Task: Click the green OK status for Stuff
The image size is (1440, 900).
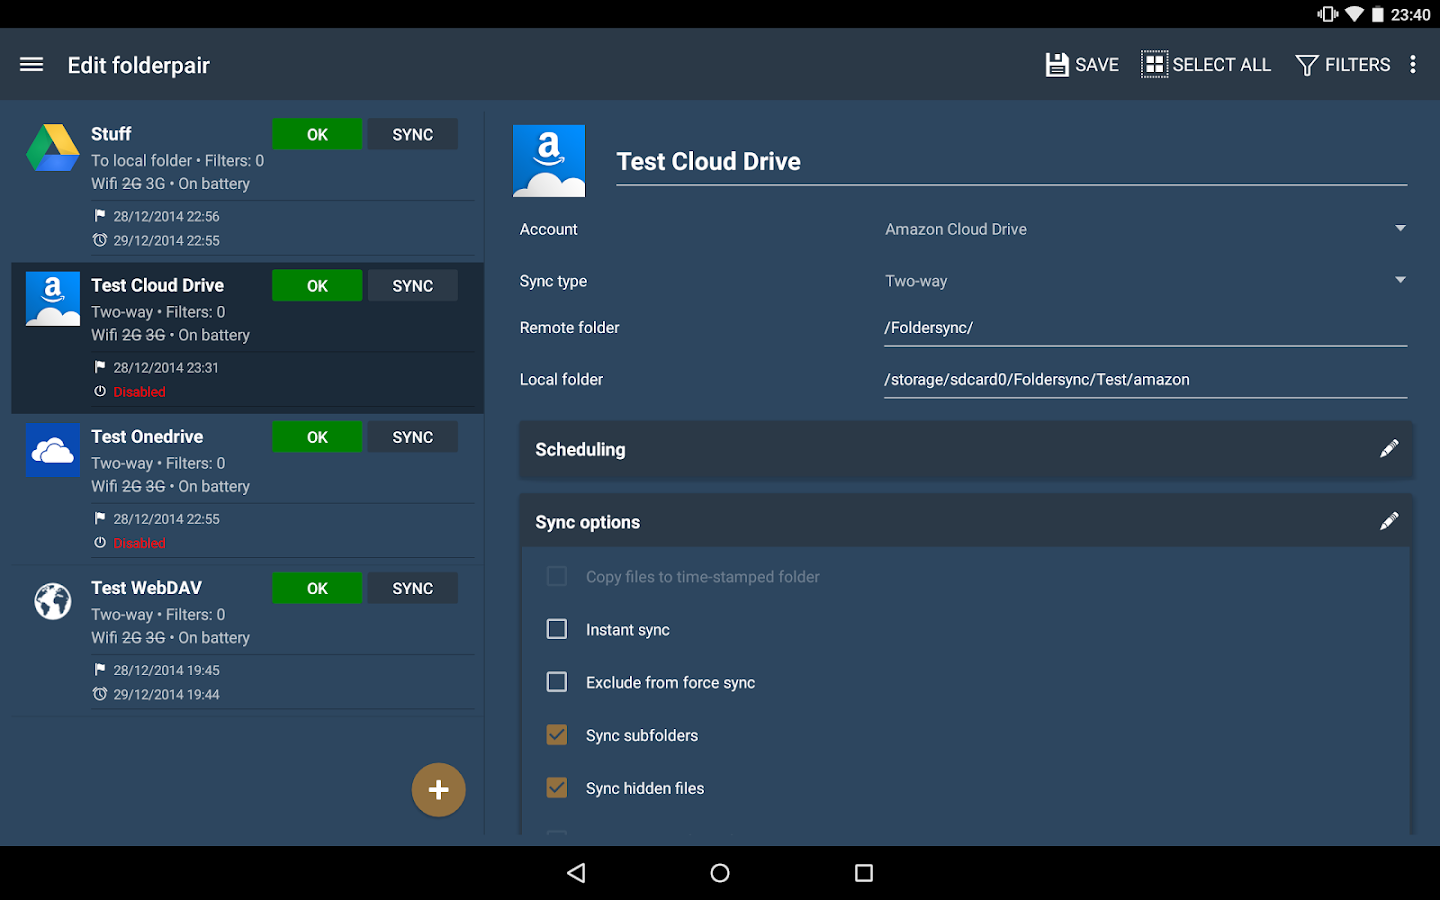Action: [317, 133]
